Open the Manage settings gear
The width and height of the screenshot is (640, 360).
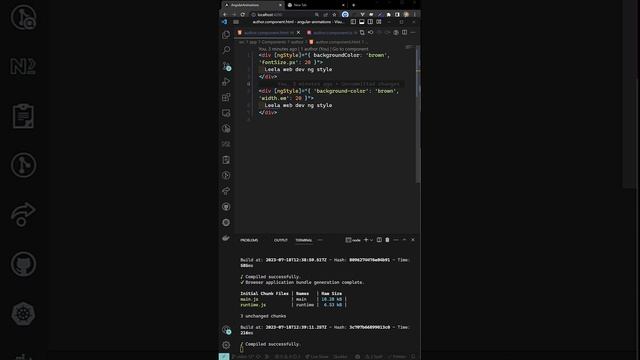coord(226,345)
